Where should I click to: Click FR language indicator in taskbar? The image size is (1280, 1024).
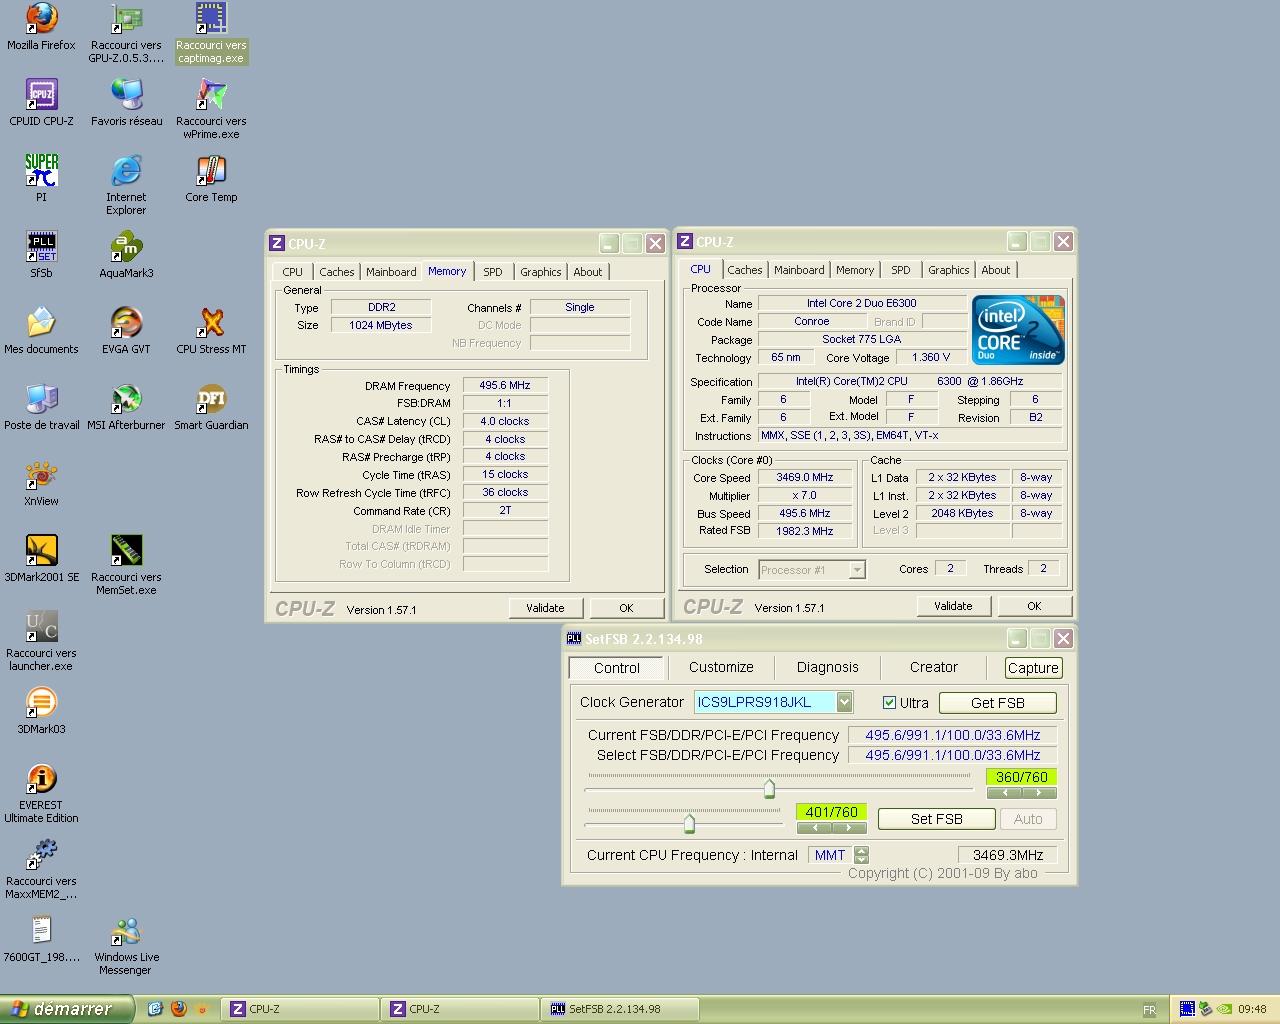[1149, 1010]
